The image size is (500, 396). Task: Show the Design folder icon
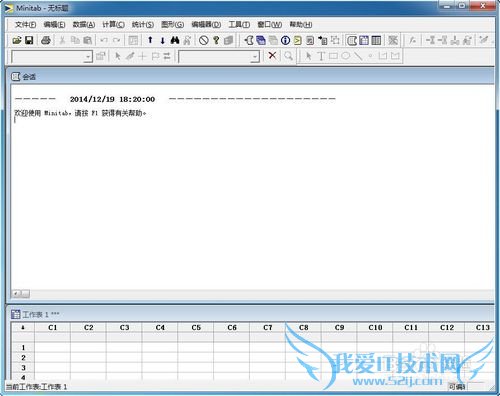click(x=335, y=40)
